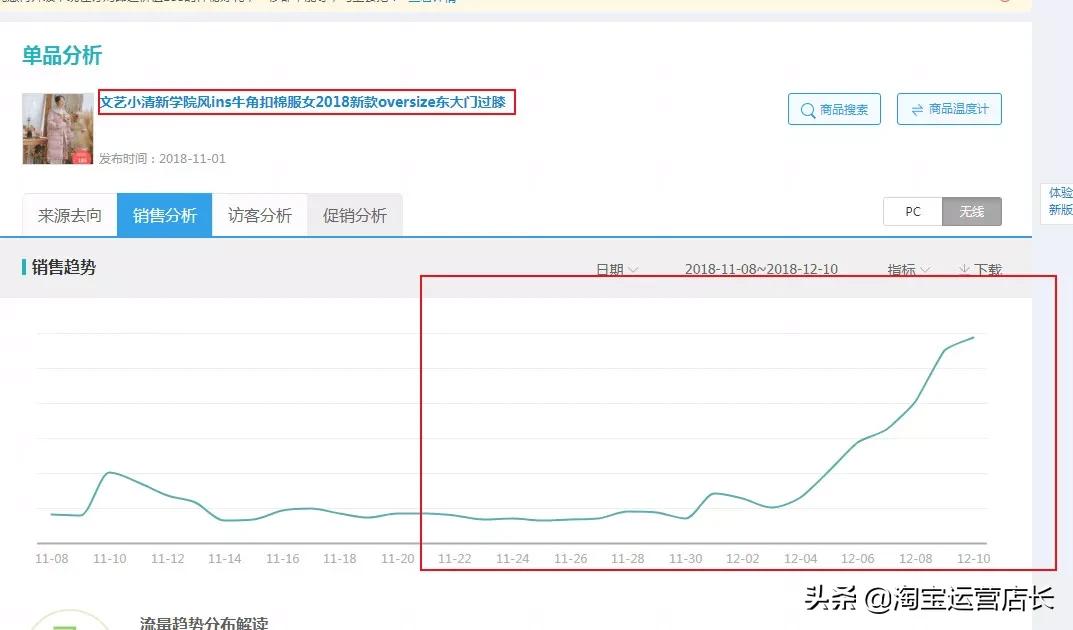Click the 体验新版 button on right edge
The height and width of the screenshot is (630, 1073).
[1058, 200]
